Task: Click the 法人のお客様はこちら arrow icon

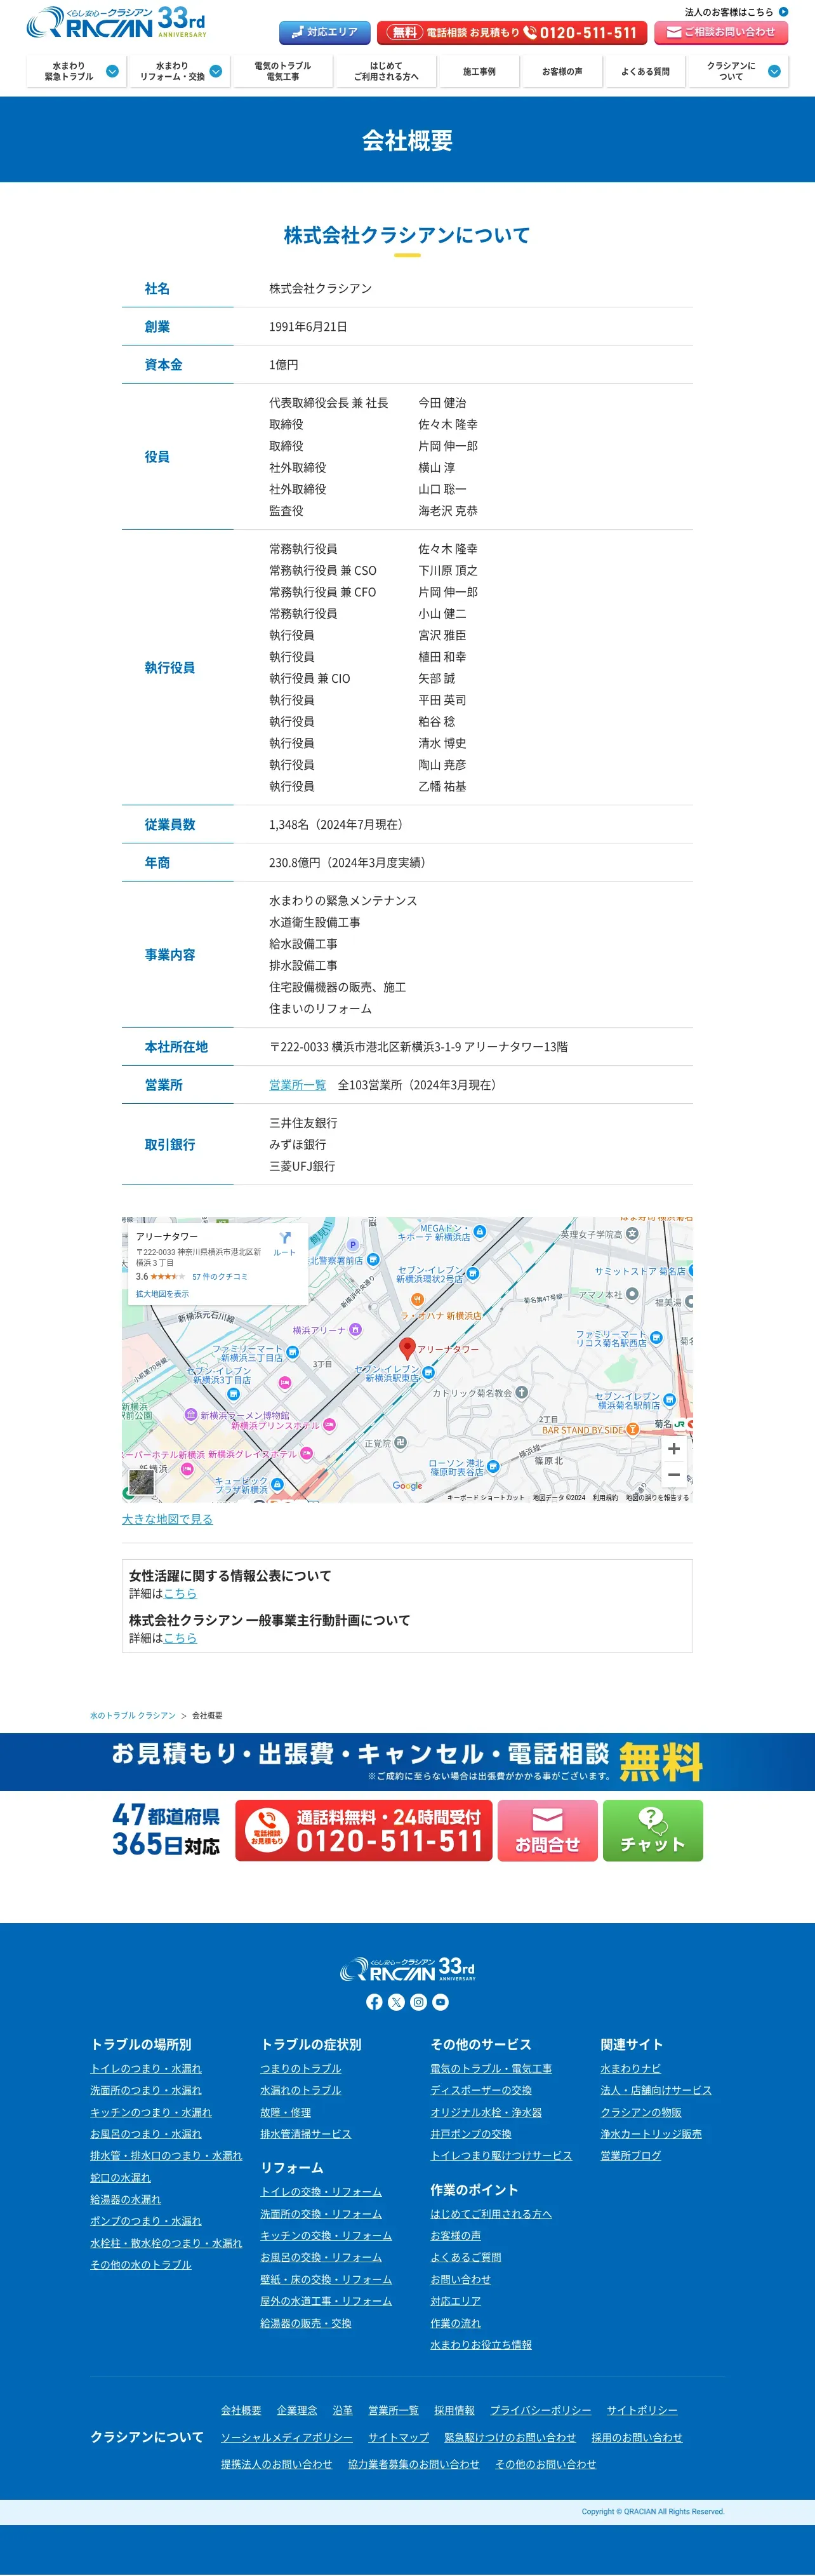Action: [783, 12]
